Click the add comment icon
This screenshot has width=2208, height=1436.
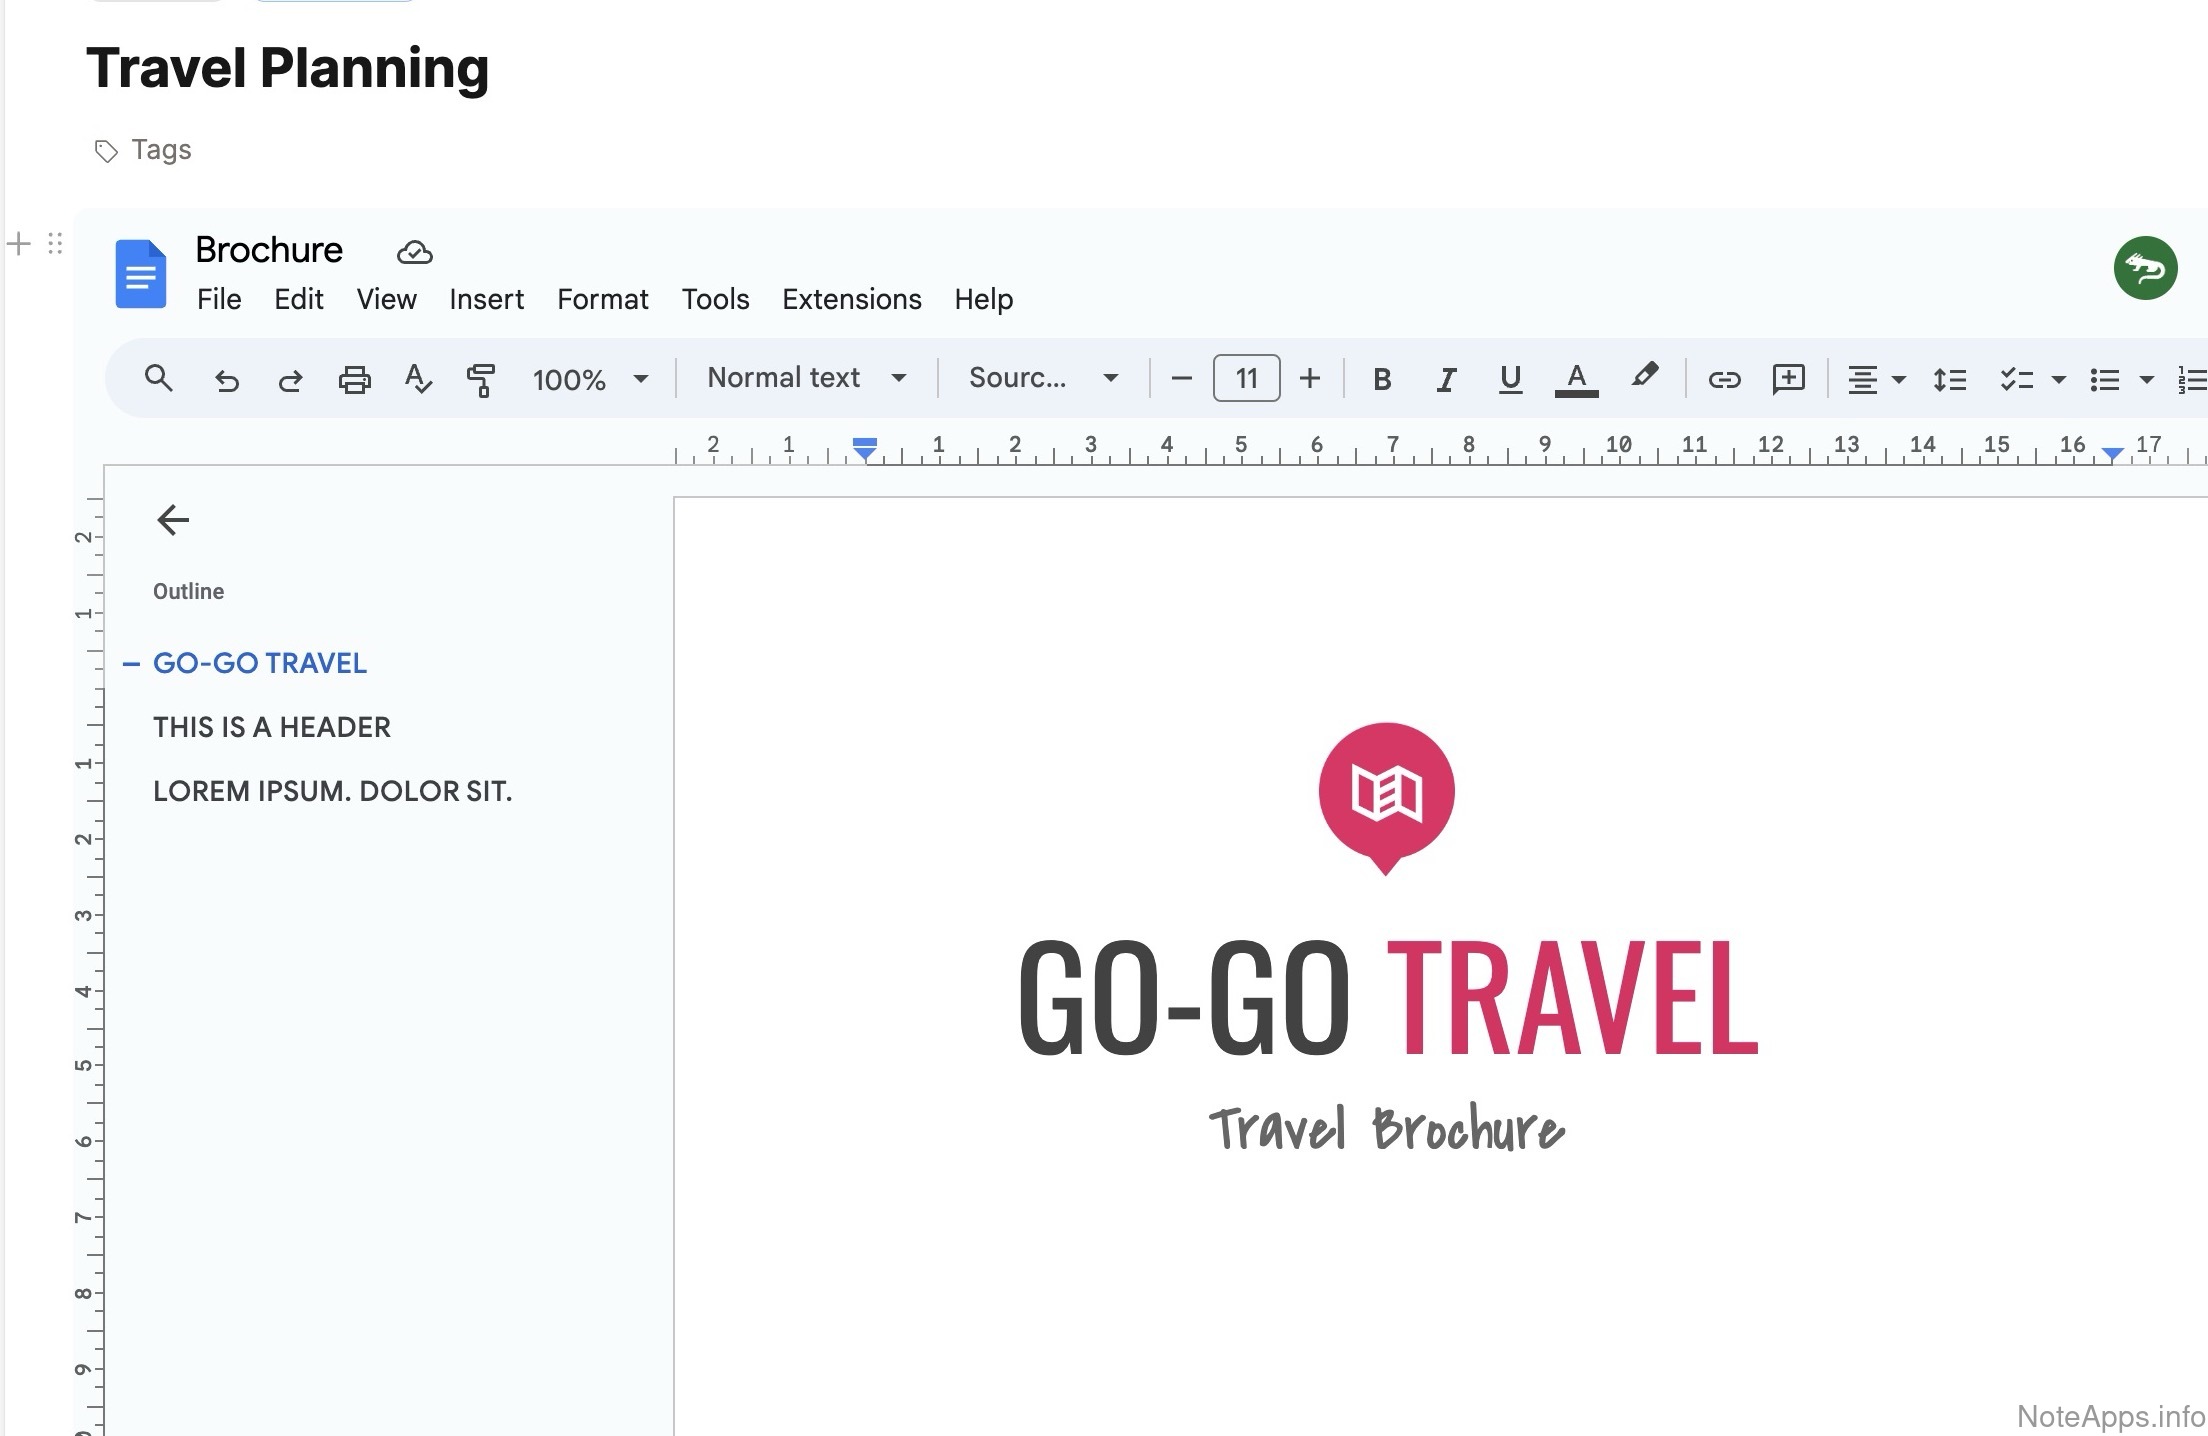pyautogui.click(x=1788, y=379)
